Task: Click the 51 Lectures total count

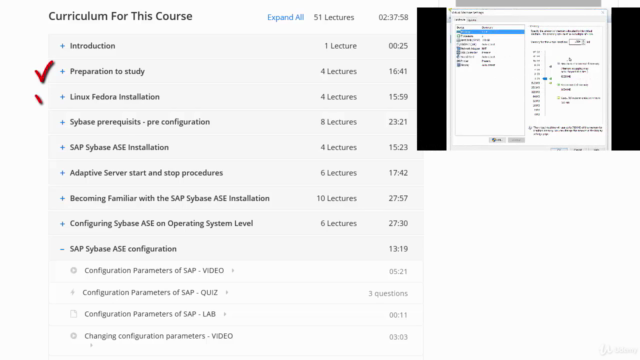Action: point(333,17)
